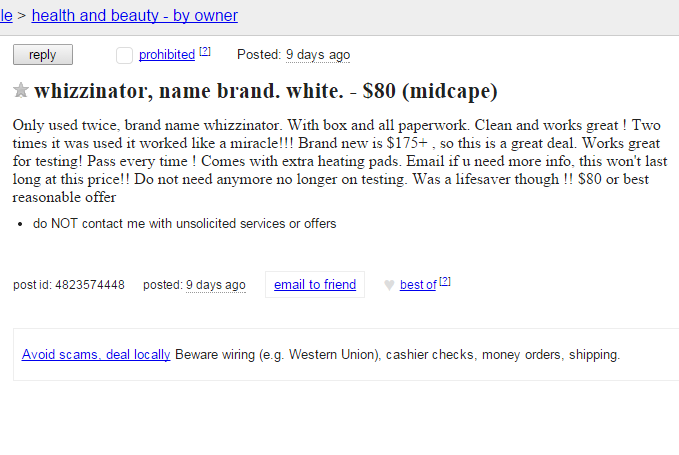
Task: Click the whizzinator posting title heading
Action: pyautogui.click(x=265, y=91)
